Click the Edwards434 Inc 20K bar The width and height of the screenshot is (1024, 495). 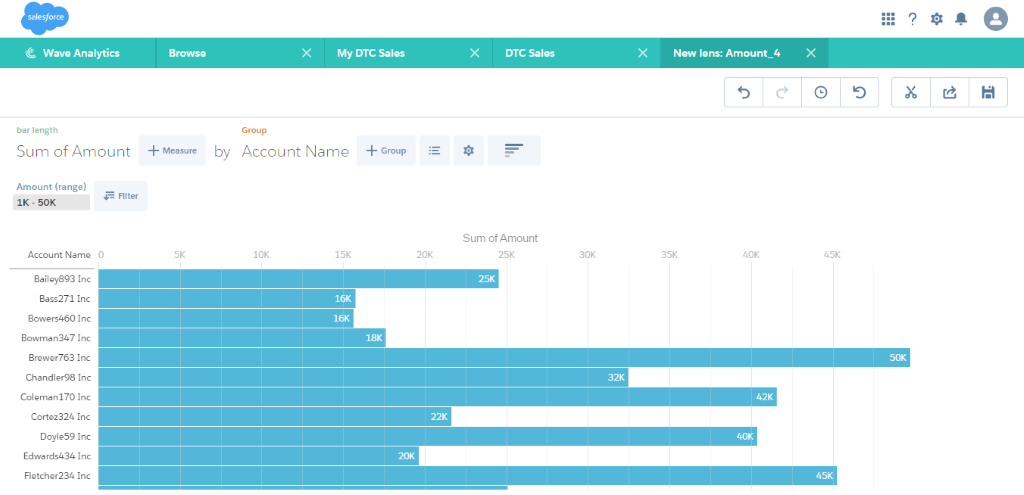(x=259, y=456)
